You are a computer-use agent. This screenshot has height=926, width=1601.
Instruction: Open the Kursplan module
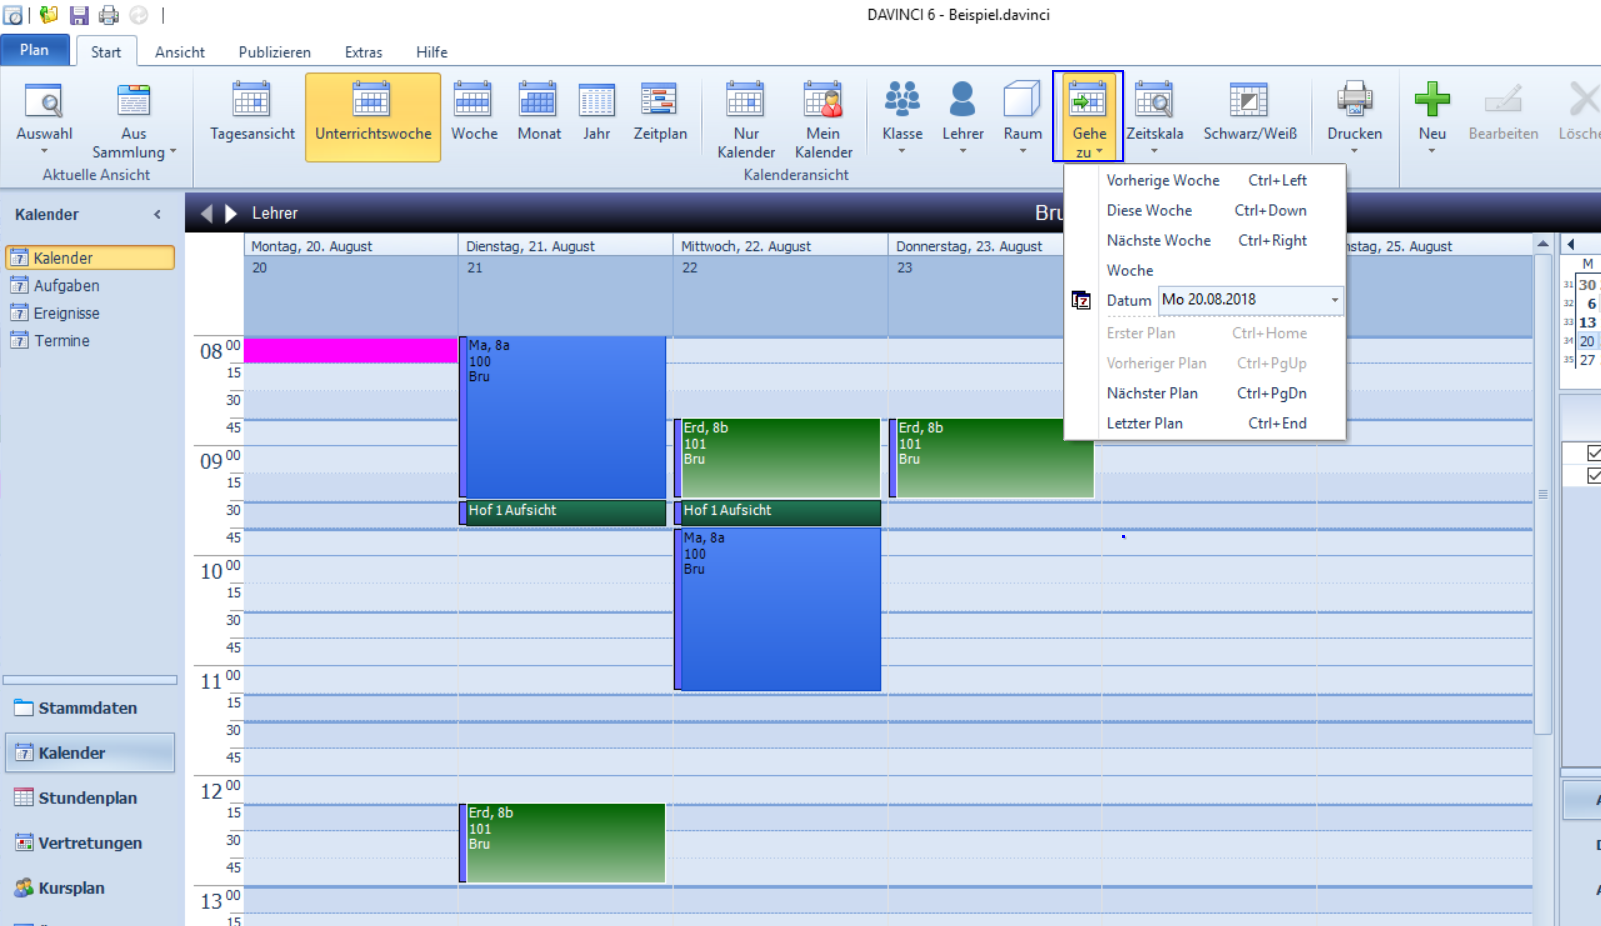tap(90, 888)
